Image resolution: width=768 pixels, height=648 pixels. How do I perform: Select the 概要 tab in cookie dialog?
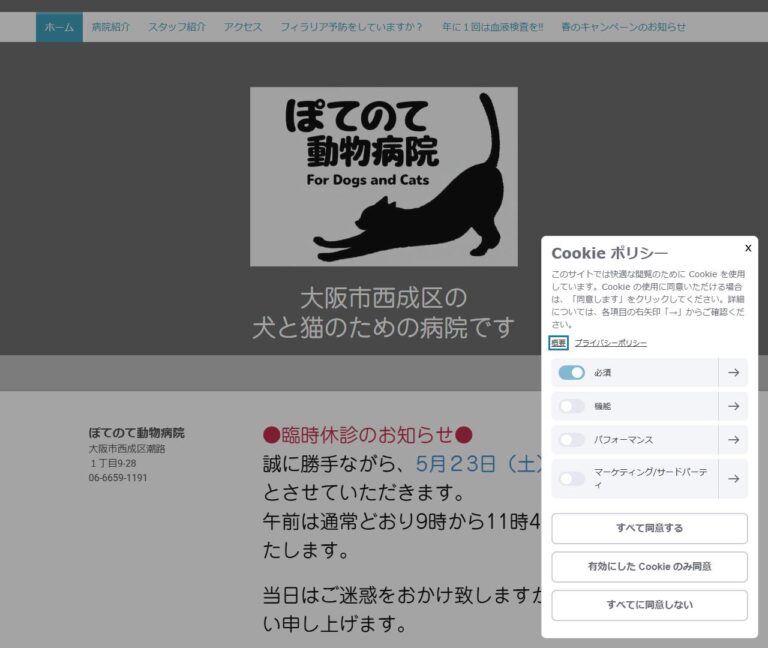coord(558,343)
